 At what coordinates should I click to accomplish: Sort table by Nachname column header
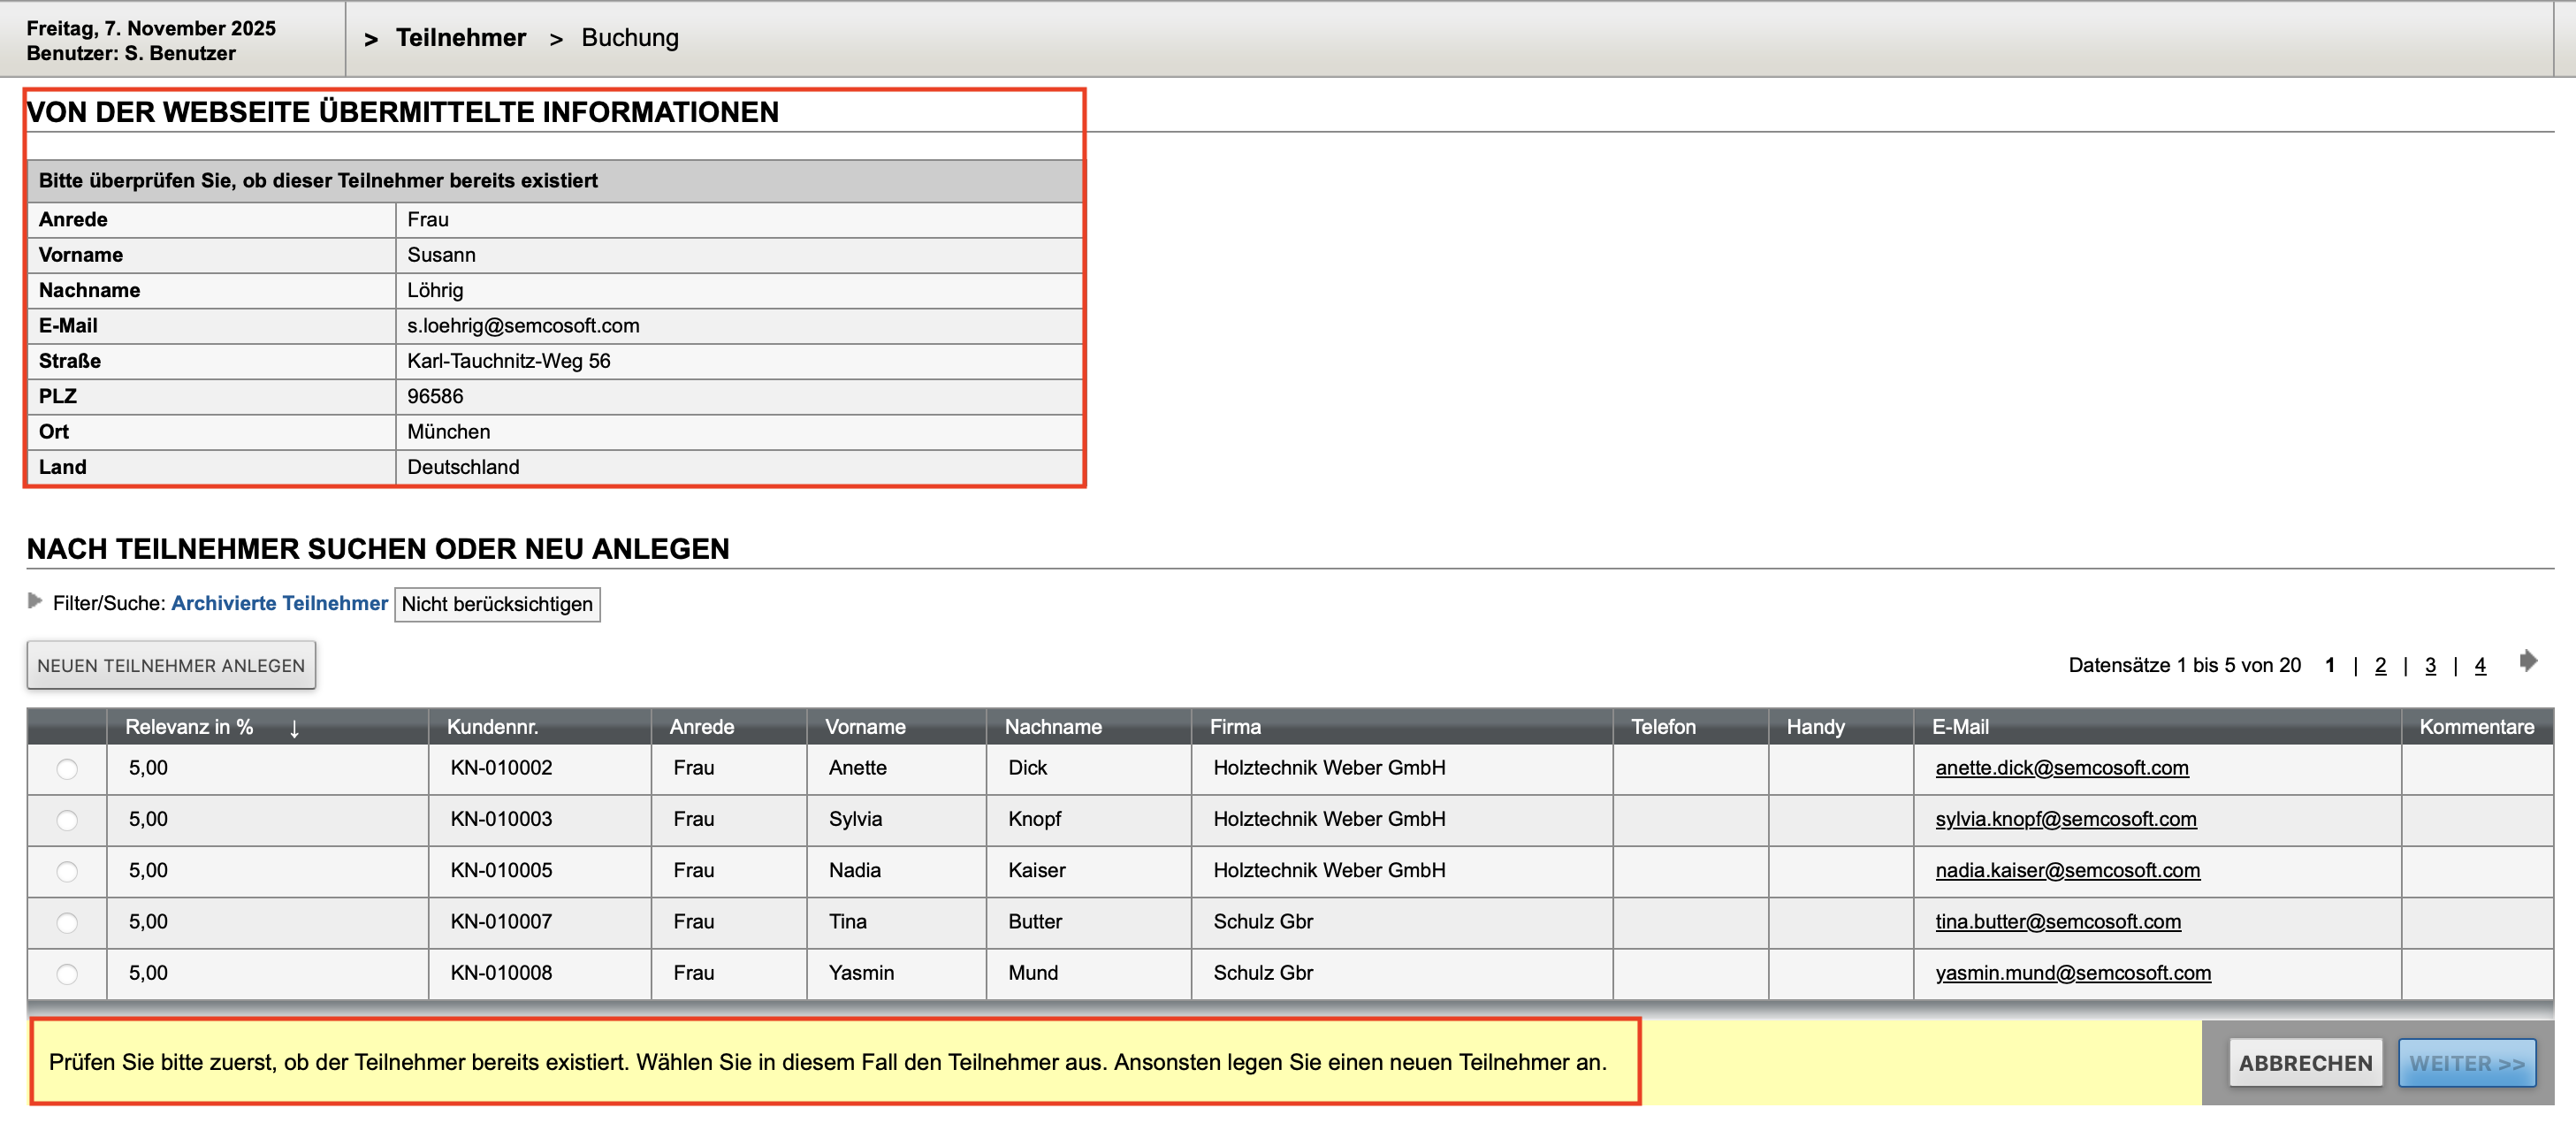coord(1052,727)
